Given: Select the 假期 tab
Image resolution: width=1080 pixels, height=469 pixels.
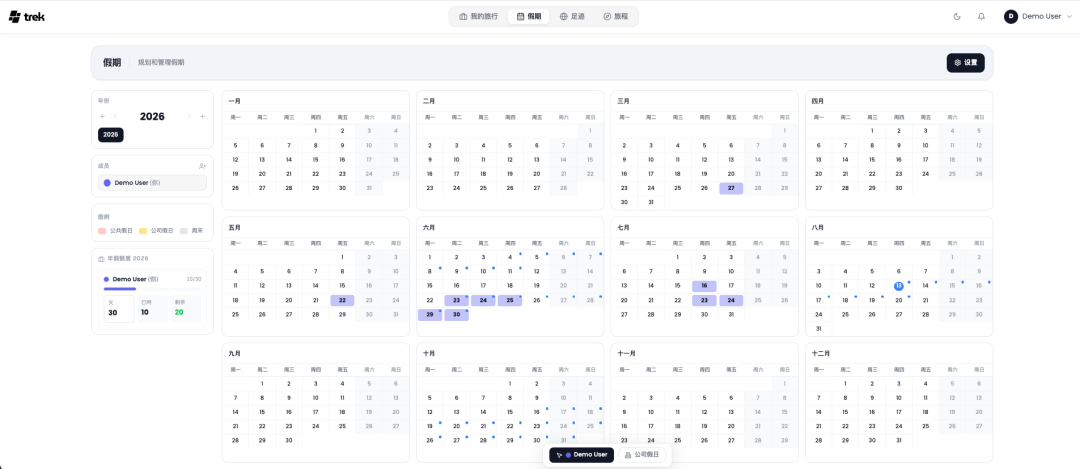Looking at the screenshot, I should click(x=528, y=17).
